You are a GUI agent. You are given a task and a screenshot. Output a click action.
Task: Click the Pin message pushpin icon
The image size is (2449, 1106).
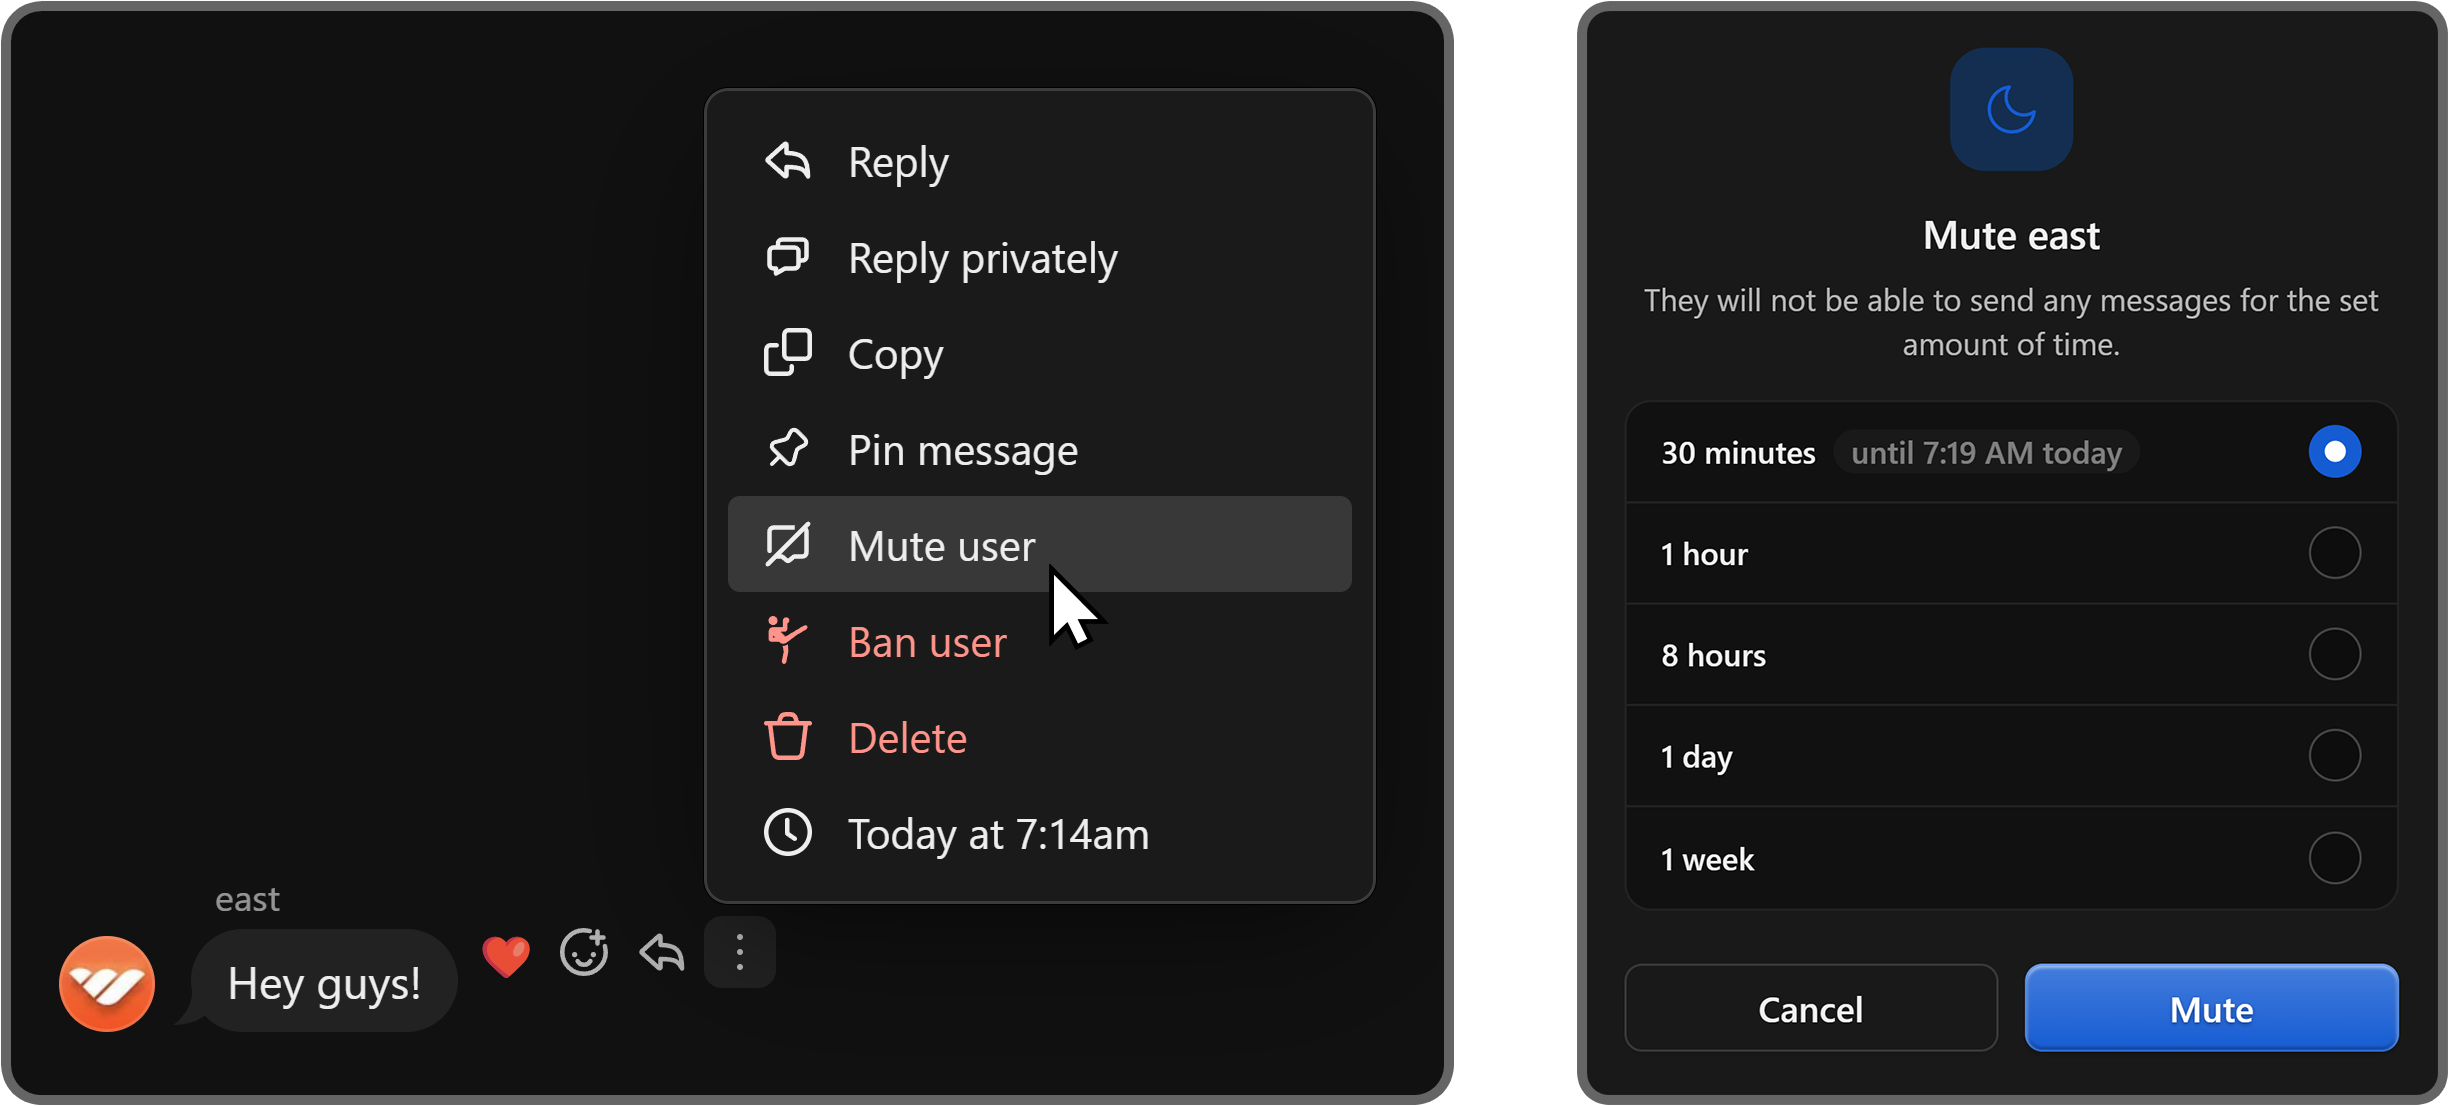[788, 449]
